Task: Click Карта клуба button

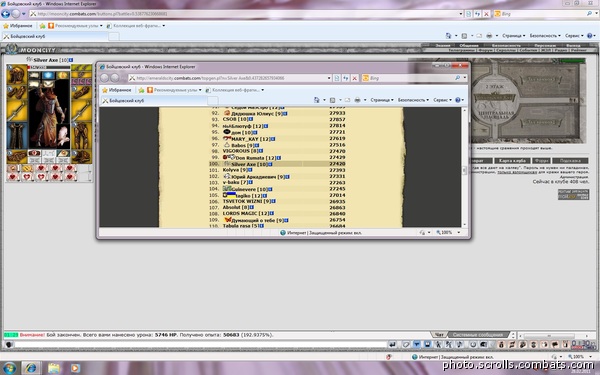Action: 512,161
